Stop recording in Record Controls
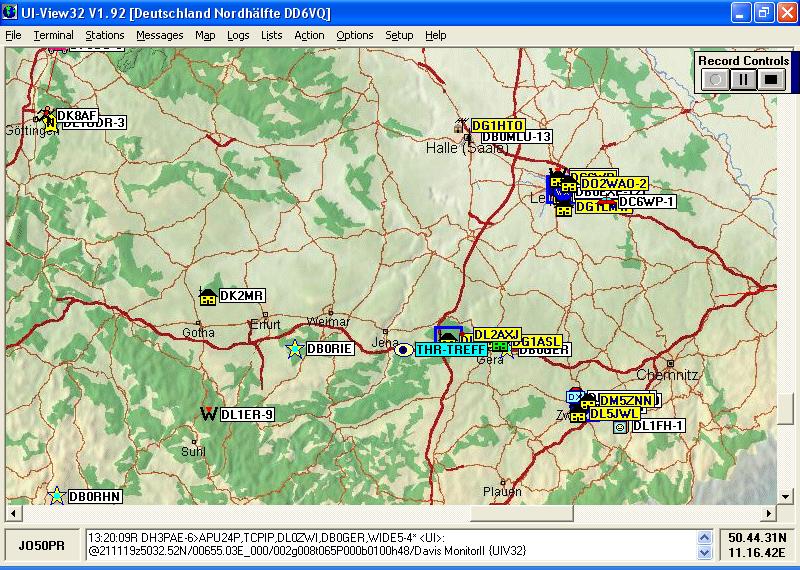This screenshot has height=570, width=800. [771, 80]
